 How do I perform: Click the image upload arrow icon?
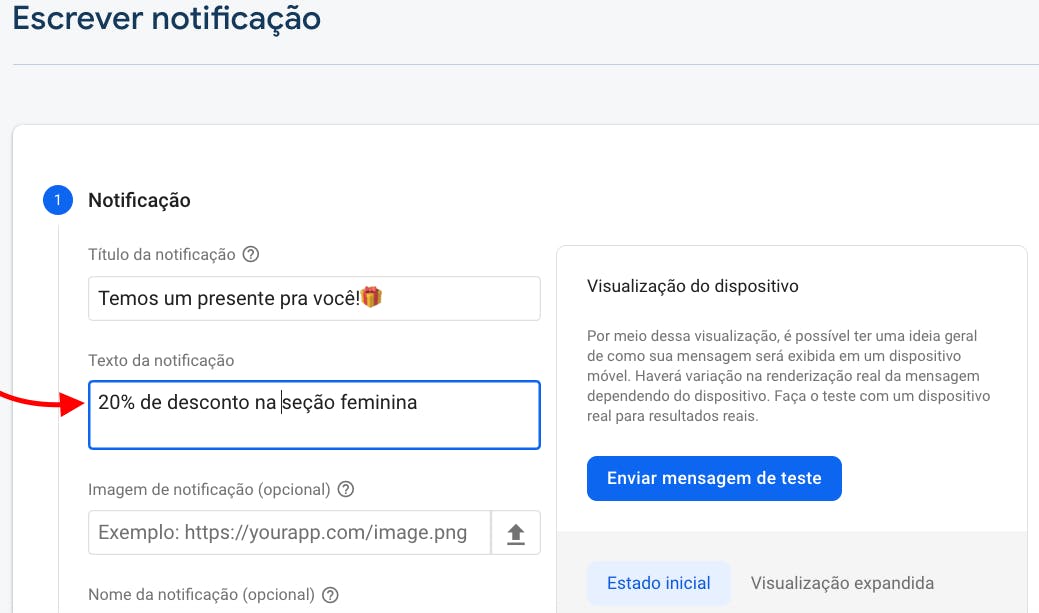tap(515, 532)
